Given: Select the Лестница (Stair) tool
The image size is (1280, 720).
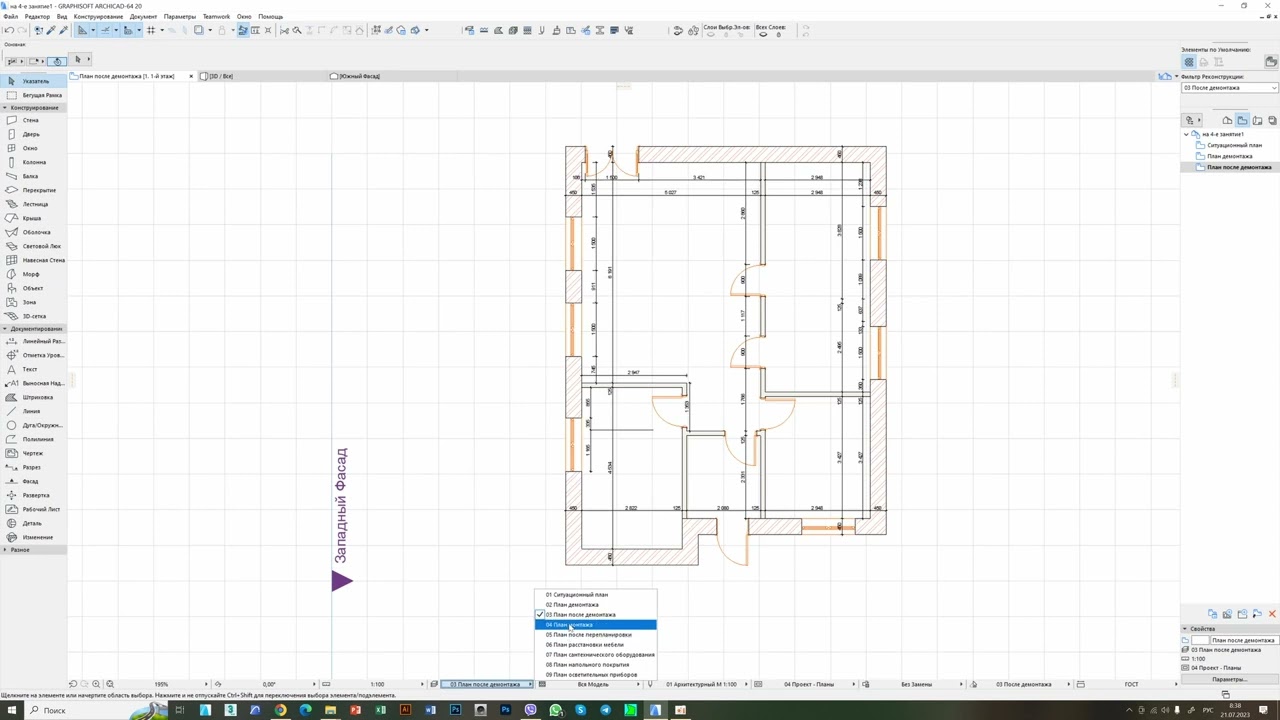Looking at the screenshot, I should [x=35, y=204].
